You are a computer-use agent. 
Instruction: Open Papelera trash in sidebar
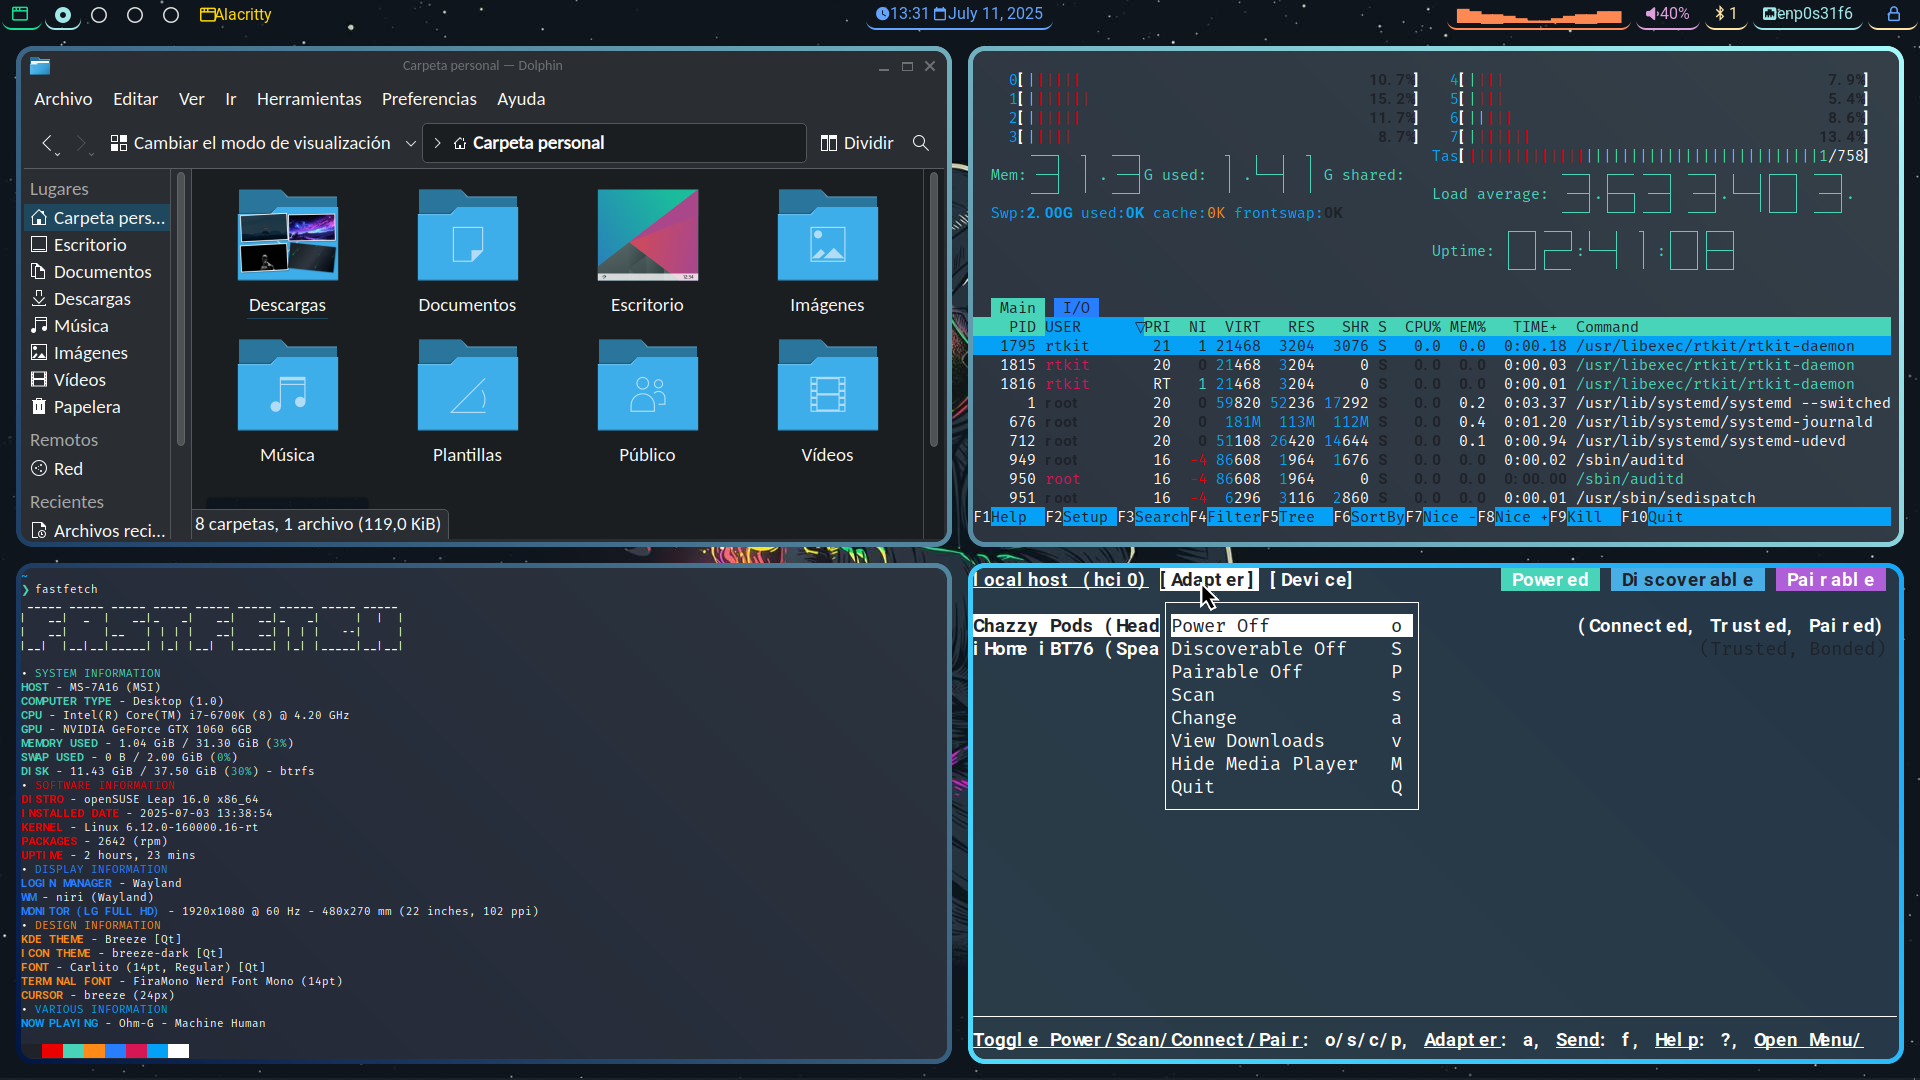97,407
